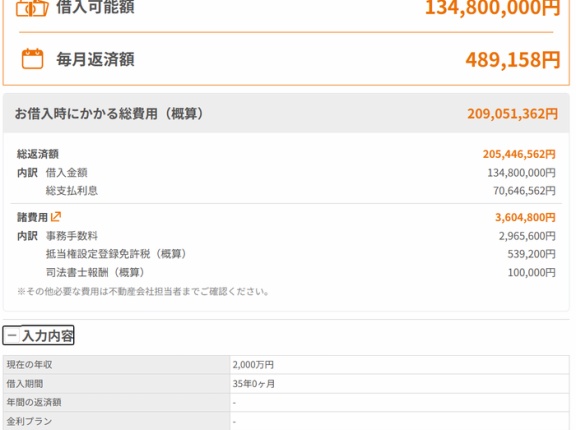The width and height of the screenshot is (576, 430).
Task: Click the 入力内容 heading label
Action: [47, 335]
